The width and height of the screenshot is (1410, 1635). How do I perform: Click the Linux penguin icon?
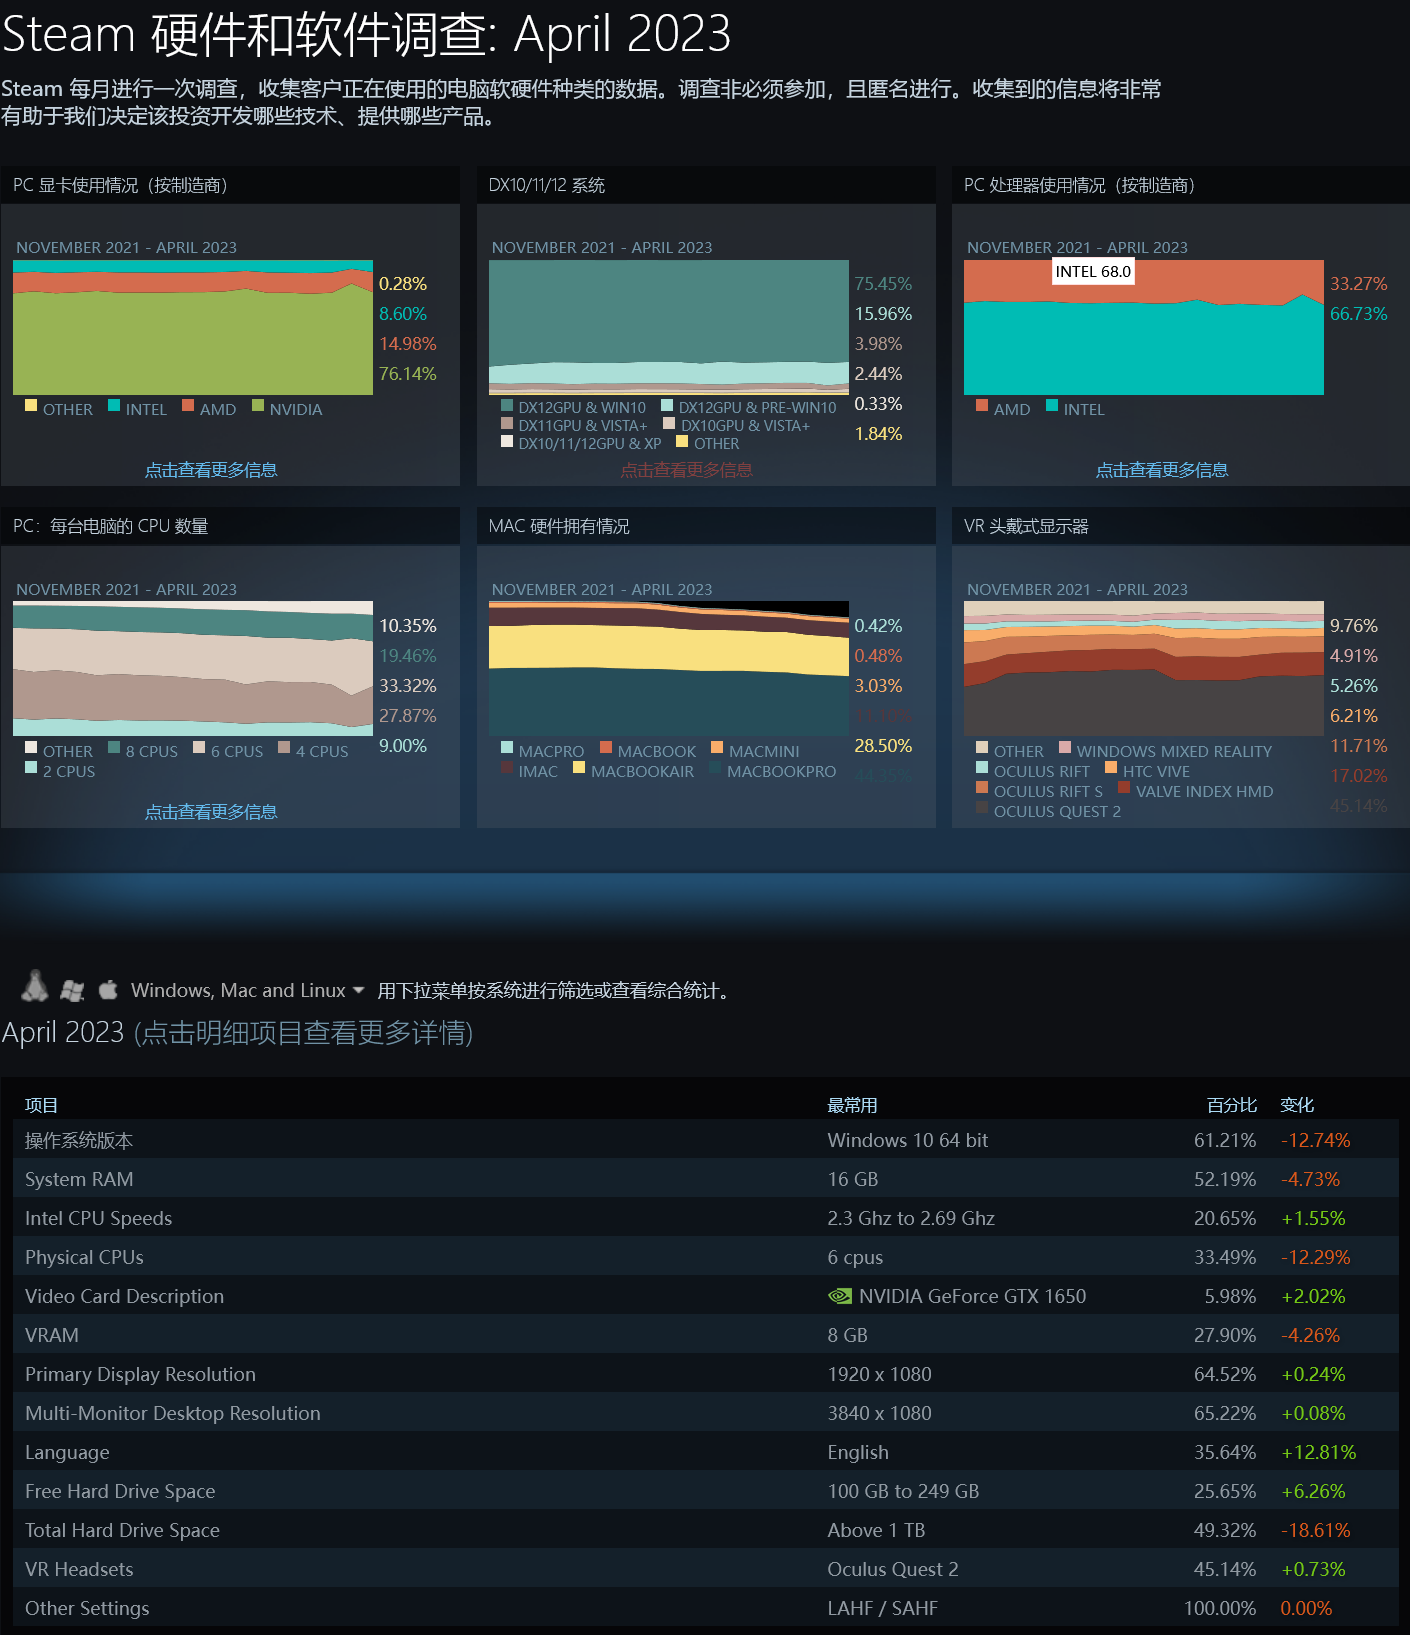point(35,987)
